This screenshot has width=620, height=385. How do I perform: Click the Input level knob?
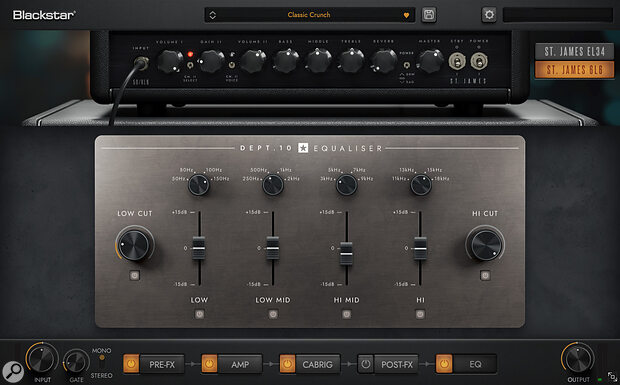42,359
